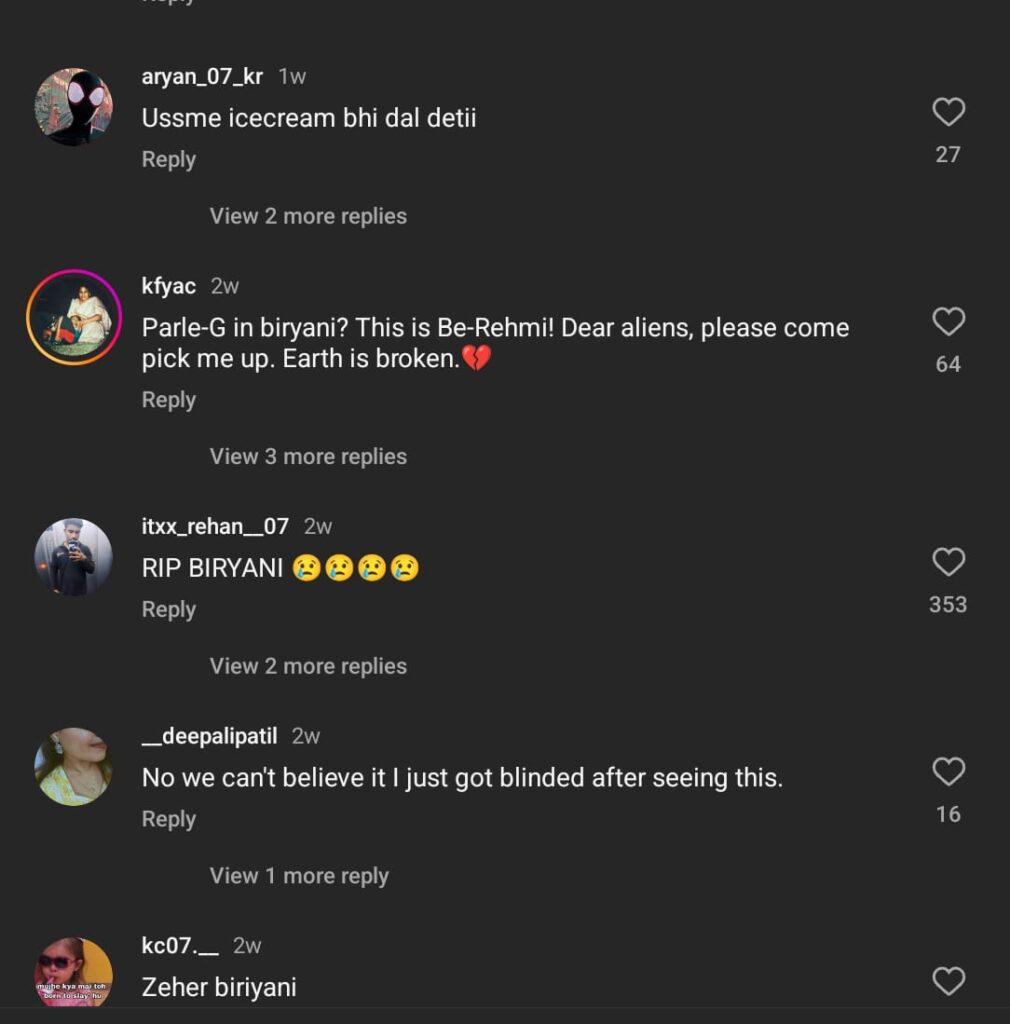Image resolution: width=1010 pixels, height=1024 pixels.
Task: View 1 more reply under __deepalipatil
Action: [x=299, y=876]
